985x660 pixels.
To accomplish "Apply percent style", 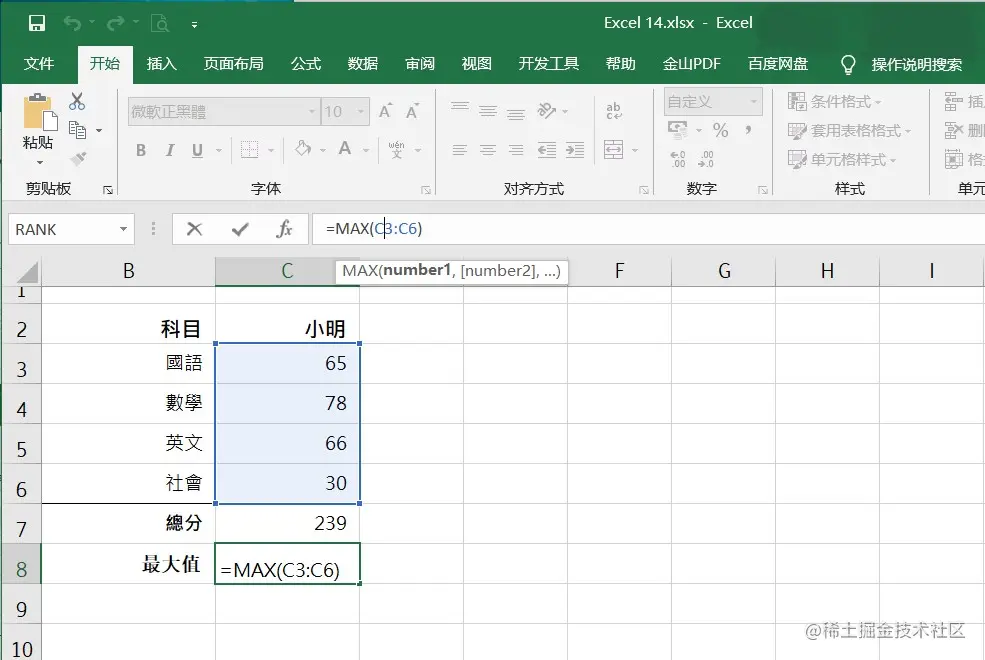I will [x=721, y=130].
